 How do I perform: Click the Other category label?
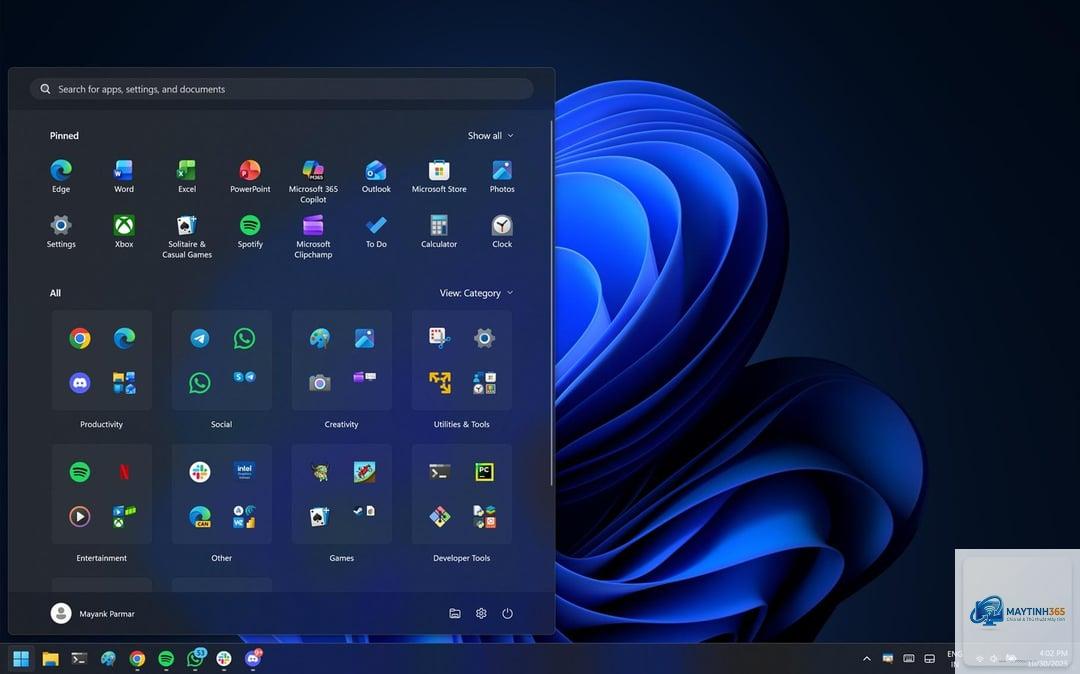pos(221,558)
